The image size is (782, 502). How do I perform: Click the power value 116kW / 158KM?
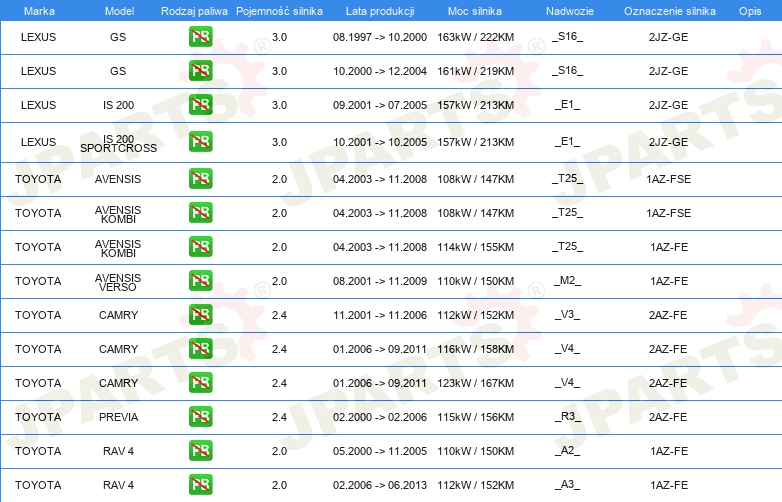point(475,349)
